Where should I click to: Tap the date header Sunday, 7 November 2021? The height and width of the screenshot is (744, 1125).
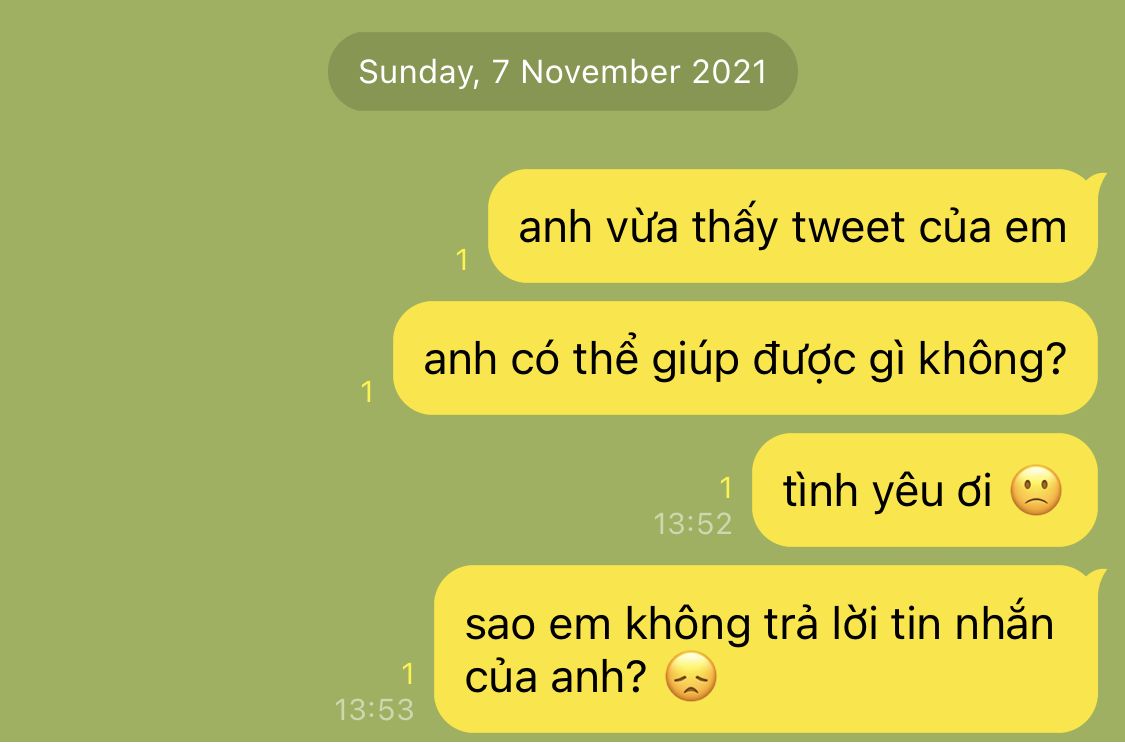point(562,72)
